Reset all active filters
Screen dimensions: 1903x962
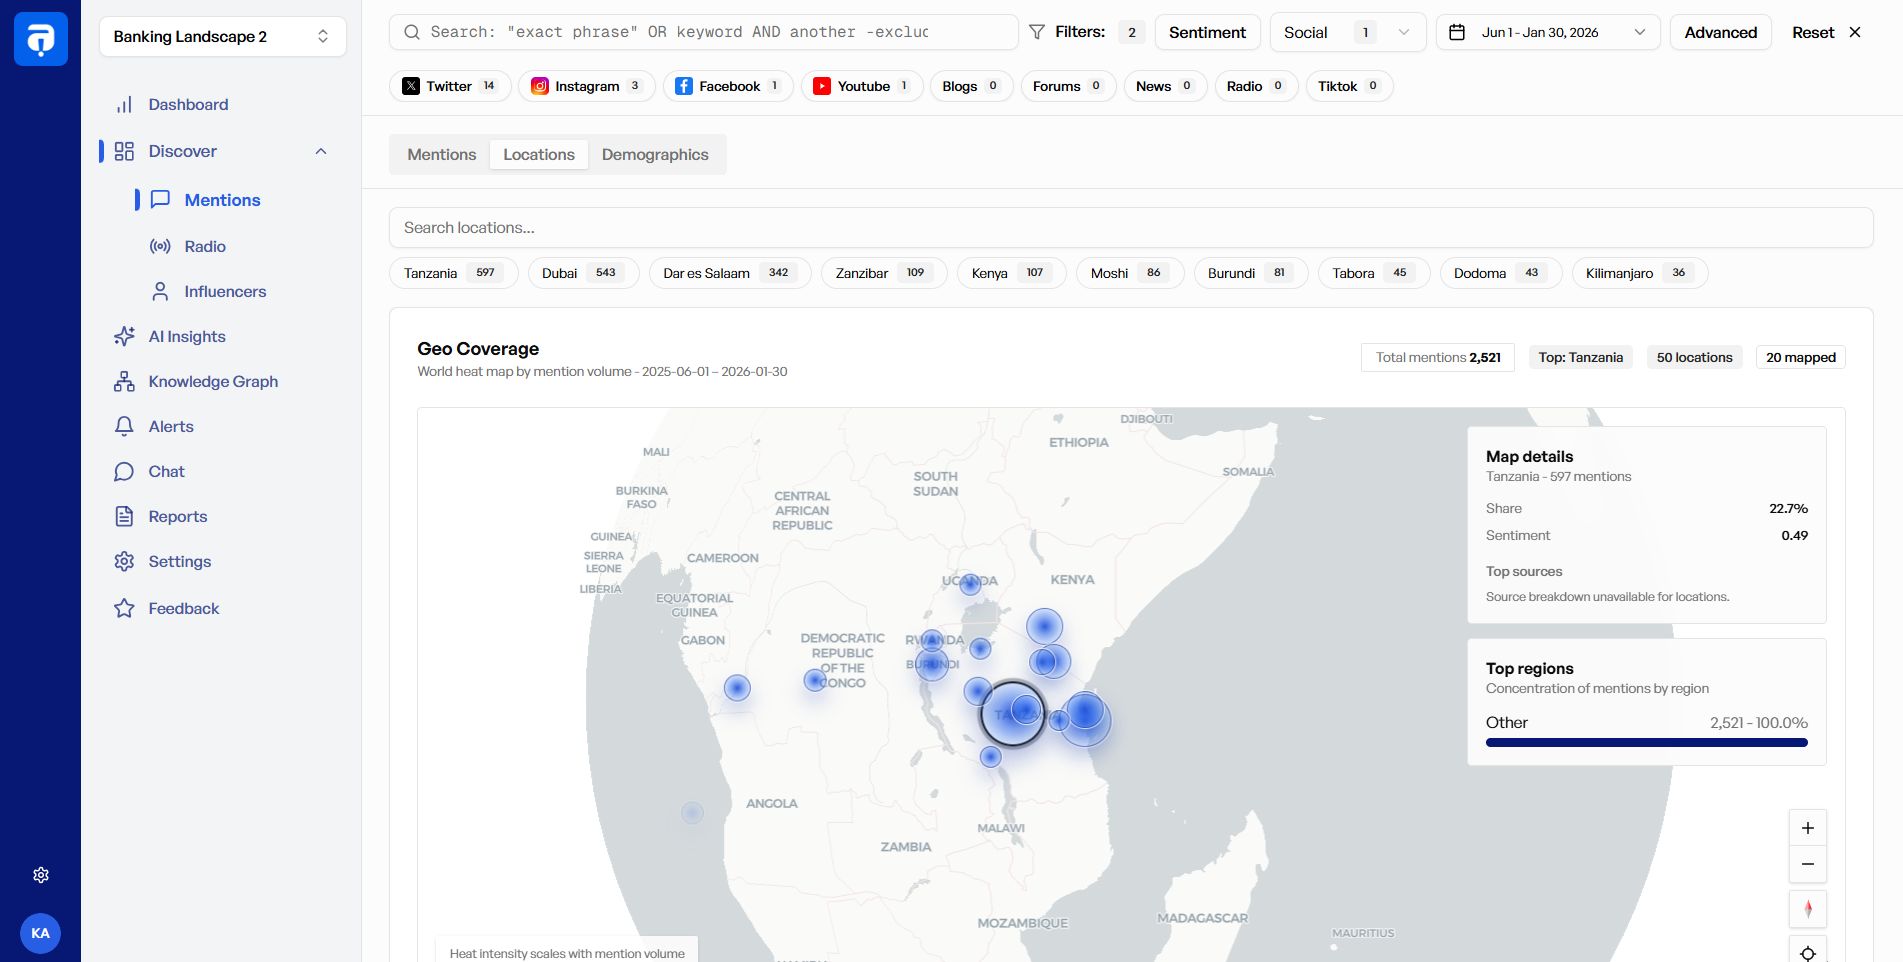[x=1812, y=32]
